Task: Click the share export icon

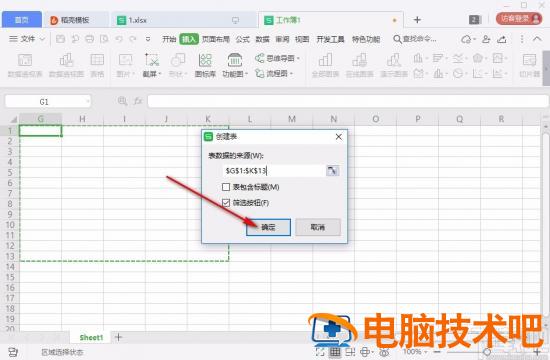Action: pos(502,39)
